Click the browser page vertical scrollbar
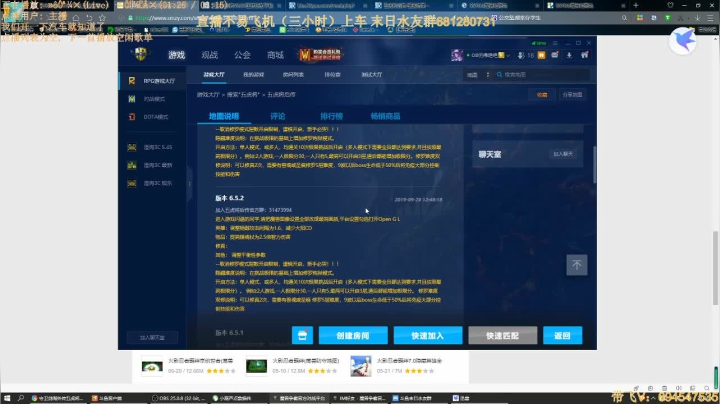The image size is (720, 404). pos(715,268)
